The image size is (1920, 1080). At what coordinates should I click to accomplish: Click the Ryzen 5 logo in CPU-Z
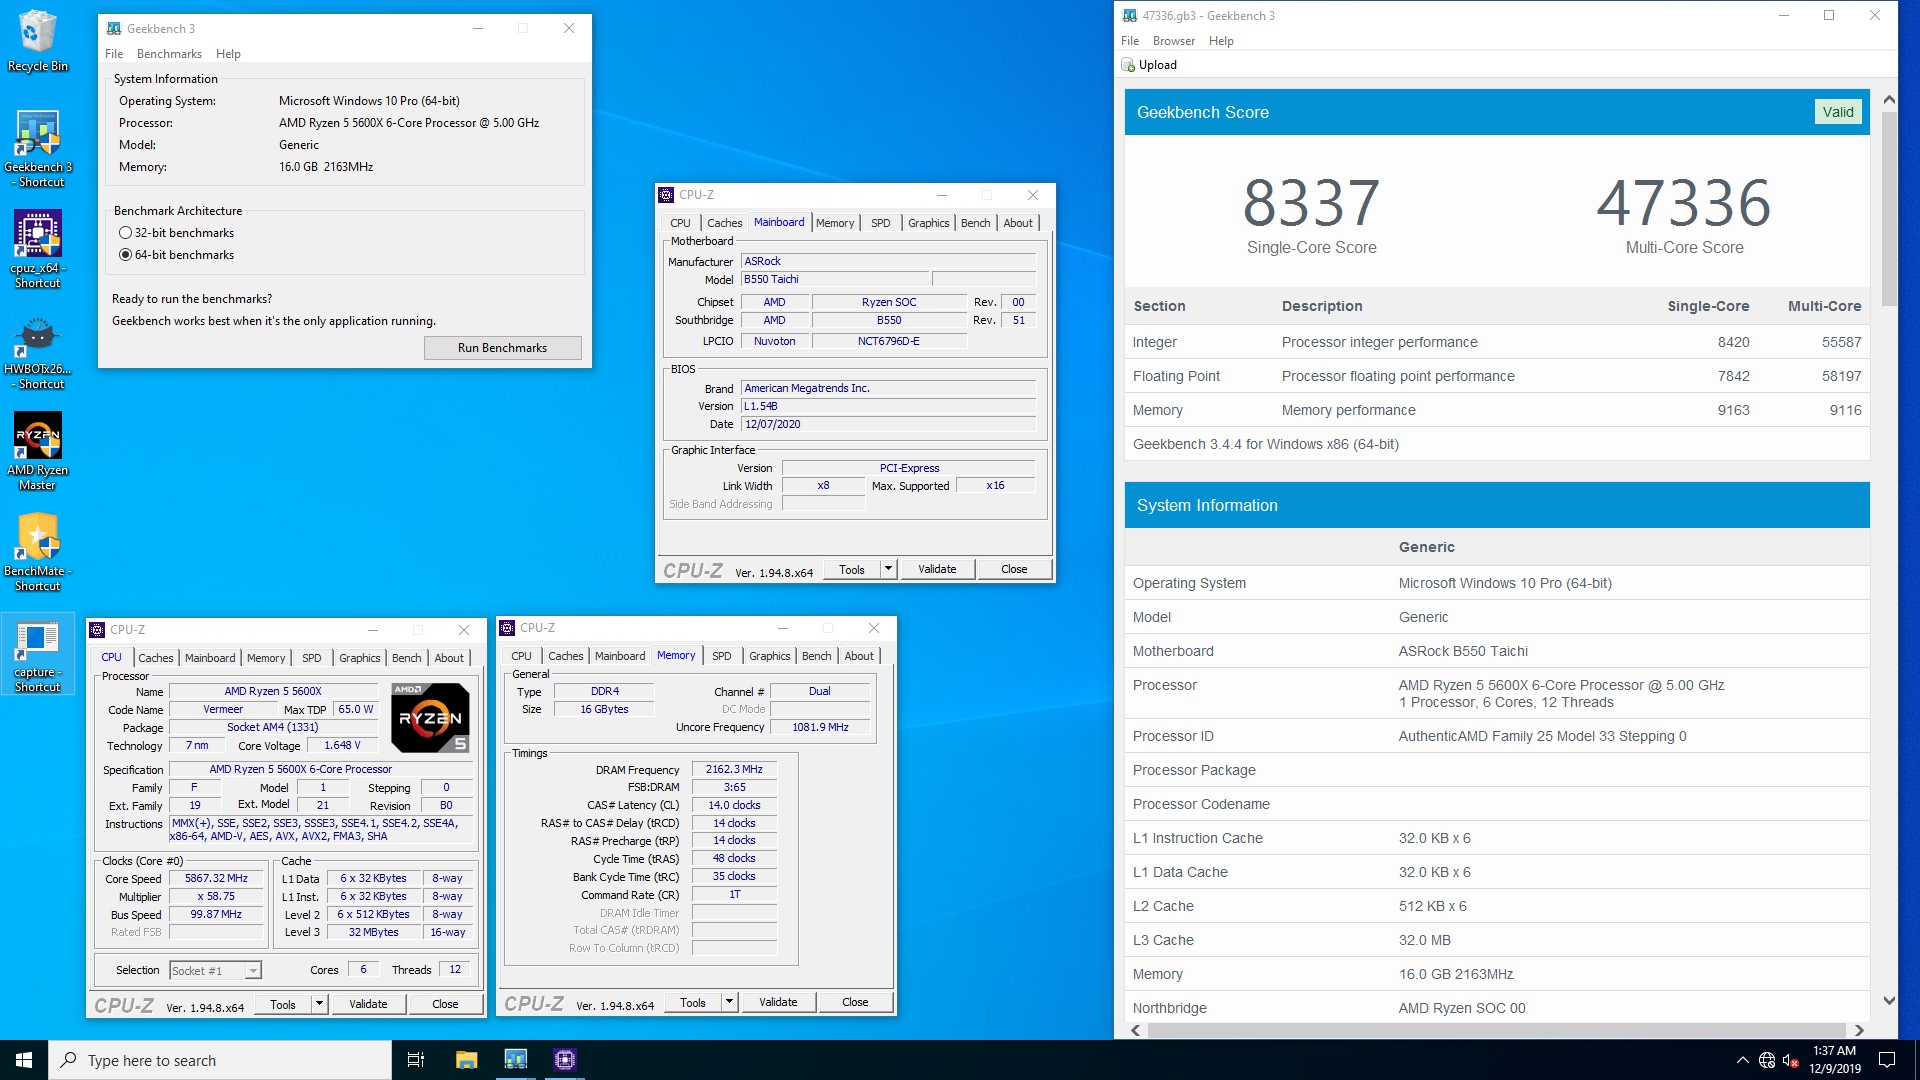[430, 718]
